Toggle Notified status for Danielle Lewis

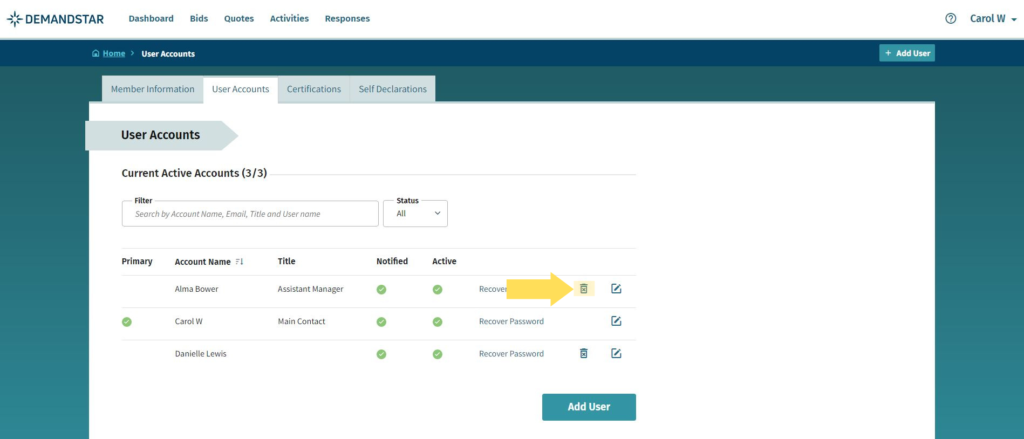(x=381, y=353)
